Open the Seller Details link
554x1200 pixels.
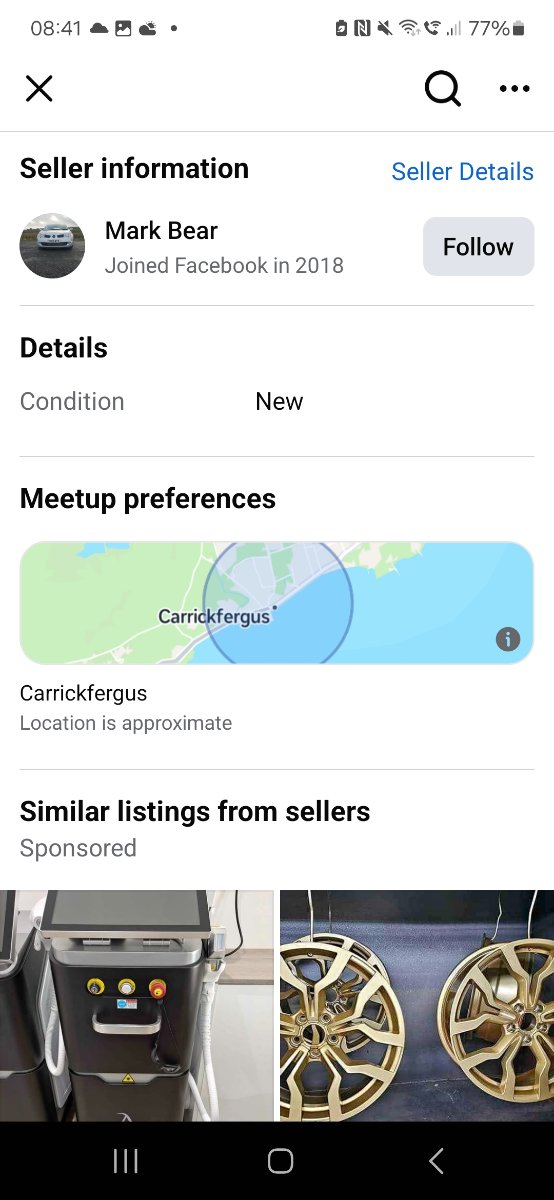462,172
